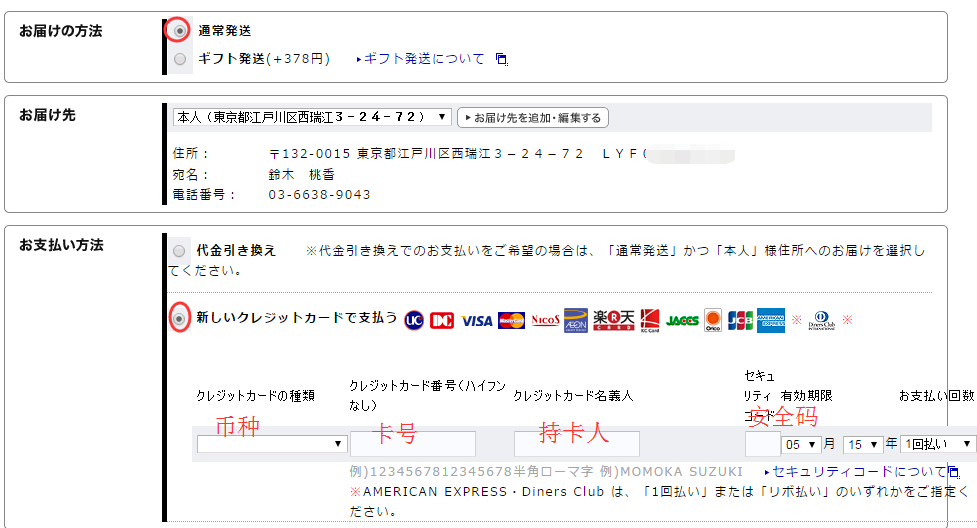Choose 代金引き換え cash on delivery

[x=179, y=250]
